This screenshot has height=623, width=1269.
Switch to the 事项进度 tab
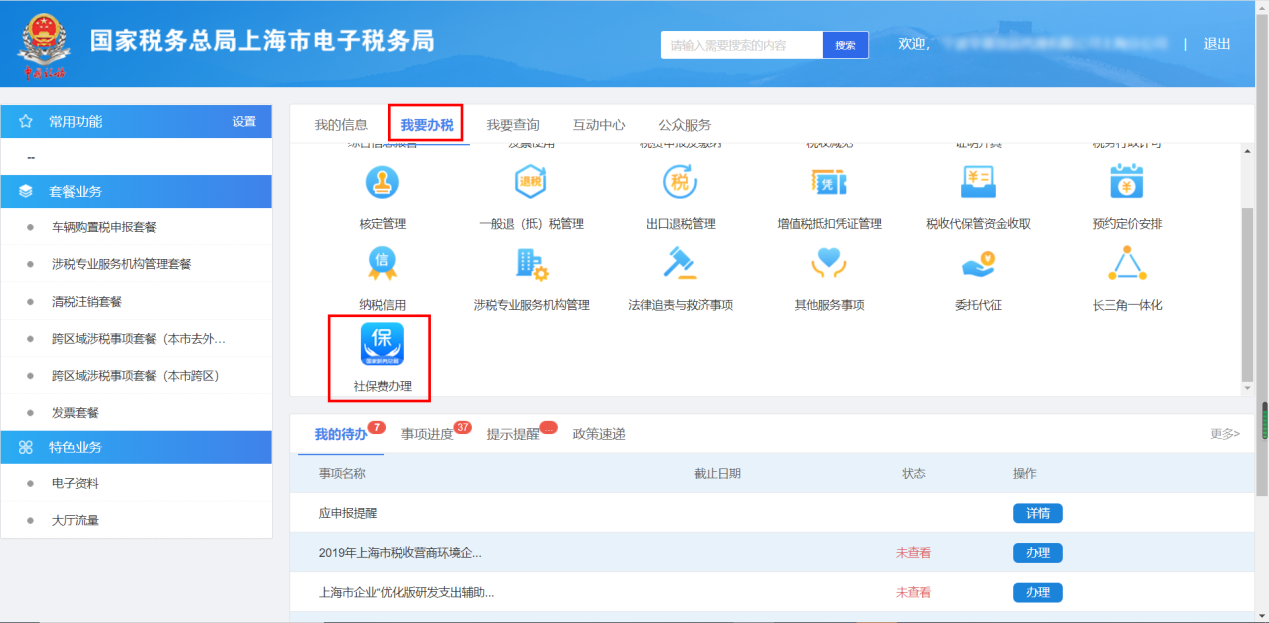click(427, 435)
